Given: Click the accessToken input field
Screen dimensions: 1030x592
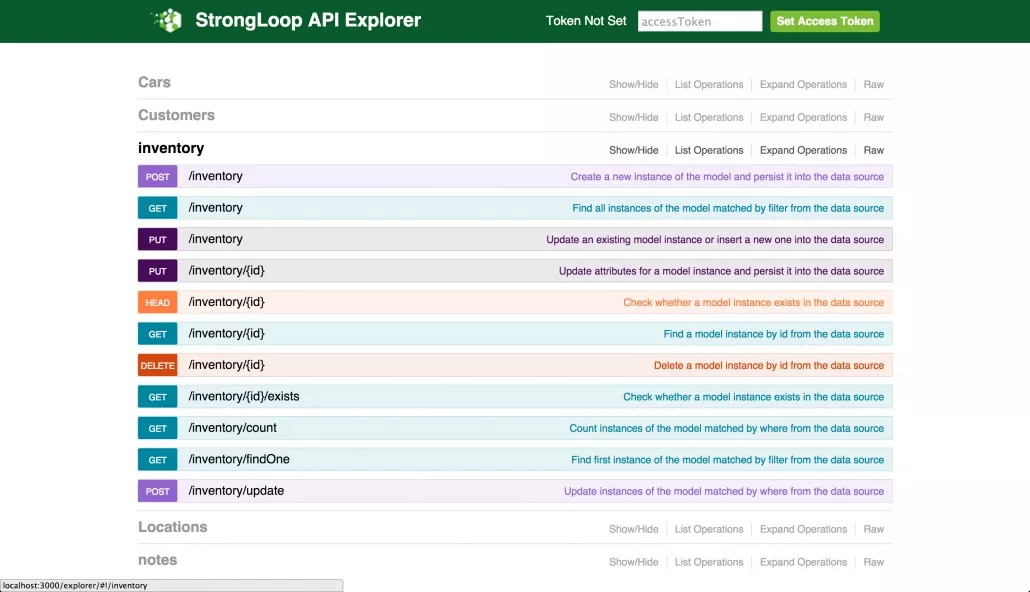Looking at the screenshot, I should [699, 21].
